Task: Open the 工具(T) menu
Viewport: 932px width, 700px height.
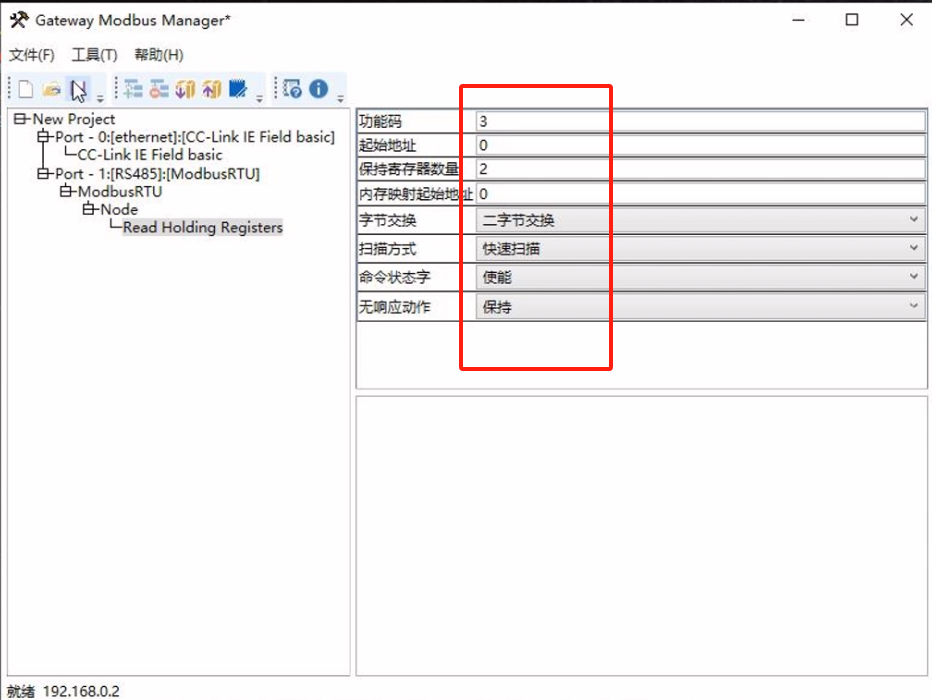Action: 94,55
